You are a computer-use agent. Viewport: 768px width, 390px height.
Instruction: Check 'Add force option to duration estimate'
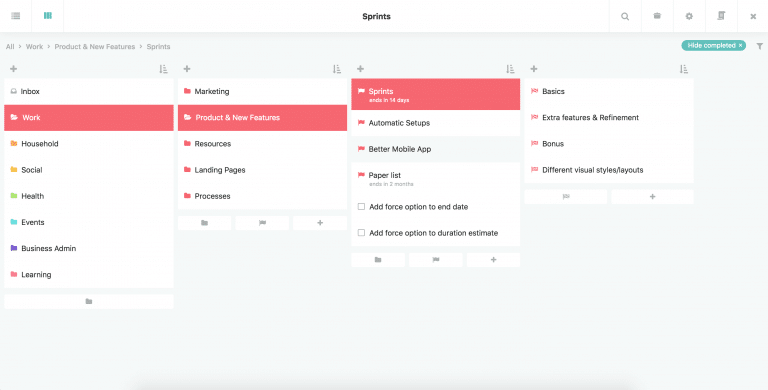pyautogui.click(x=361, y=233)
